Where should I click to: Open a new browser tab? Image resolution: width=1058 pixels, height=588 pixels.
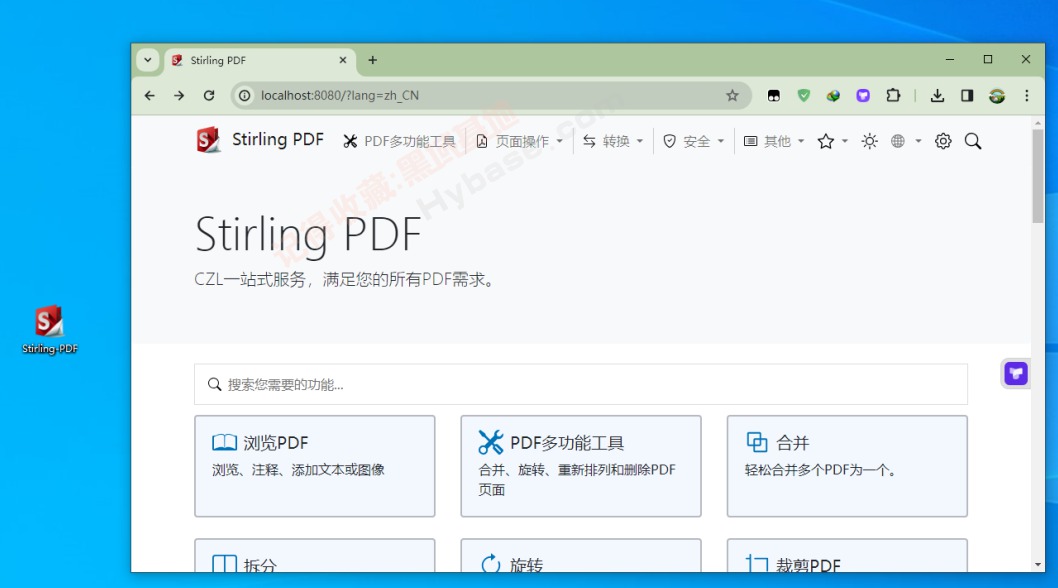[x=372, y=60]
